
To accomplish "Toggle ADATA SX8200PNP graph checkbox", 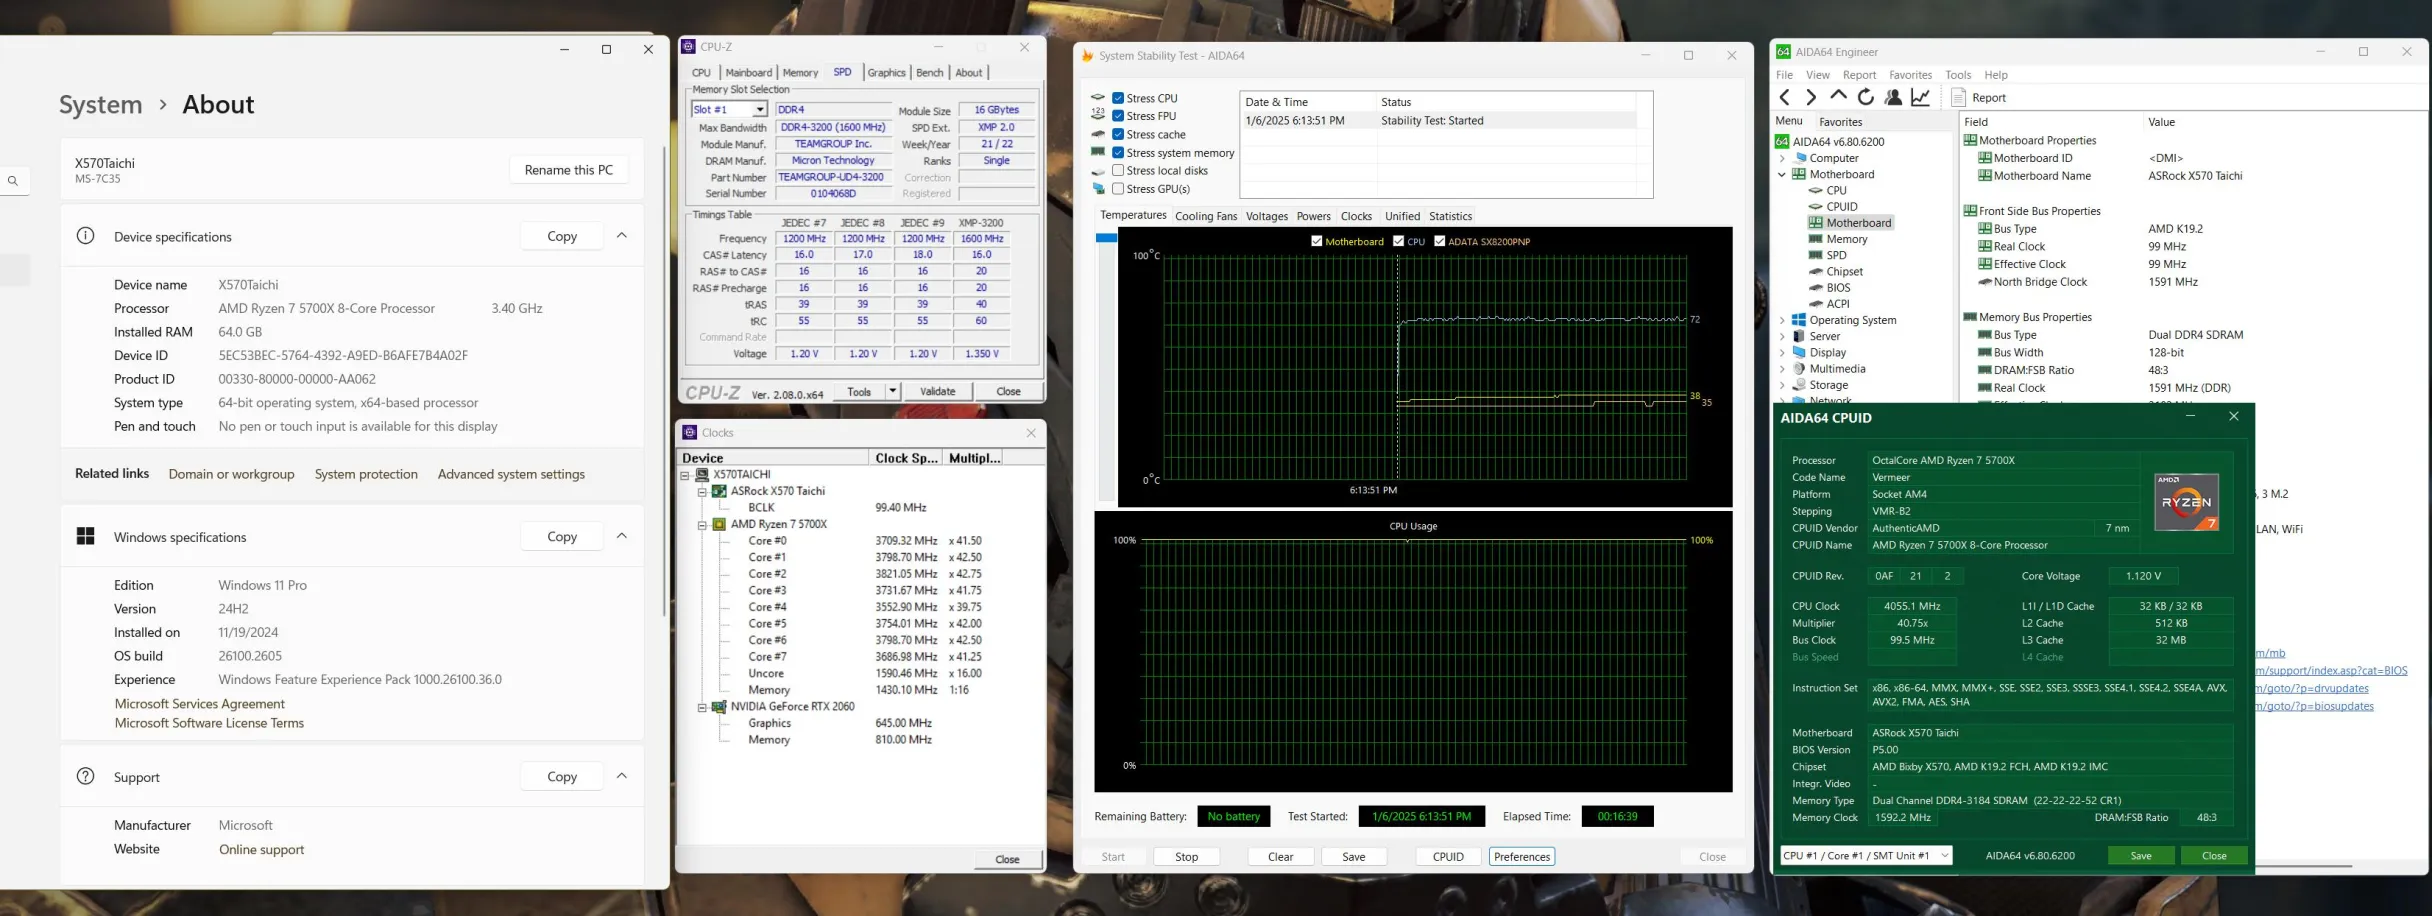I will tap(1440, 241).
